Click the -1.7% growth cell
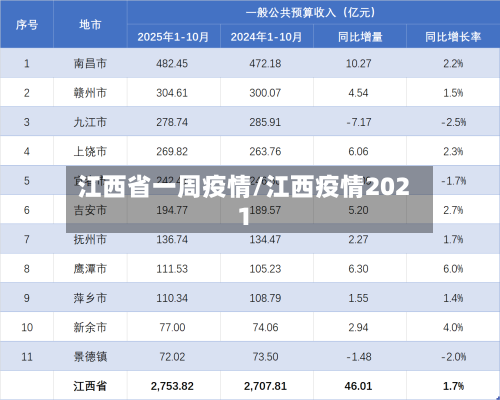This screenshot has height=400, width=500. point(453,181)
